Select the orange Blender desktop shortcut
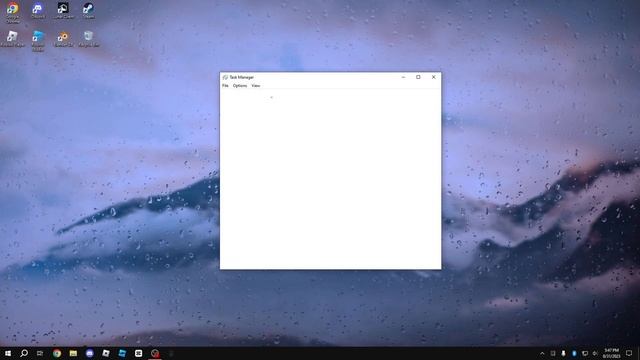Viewport: 640px width, 360px height. 63,39
